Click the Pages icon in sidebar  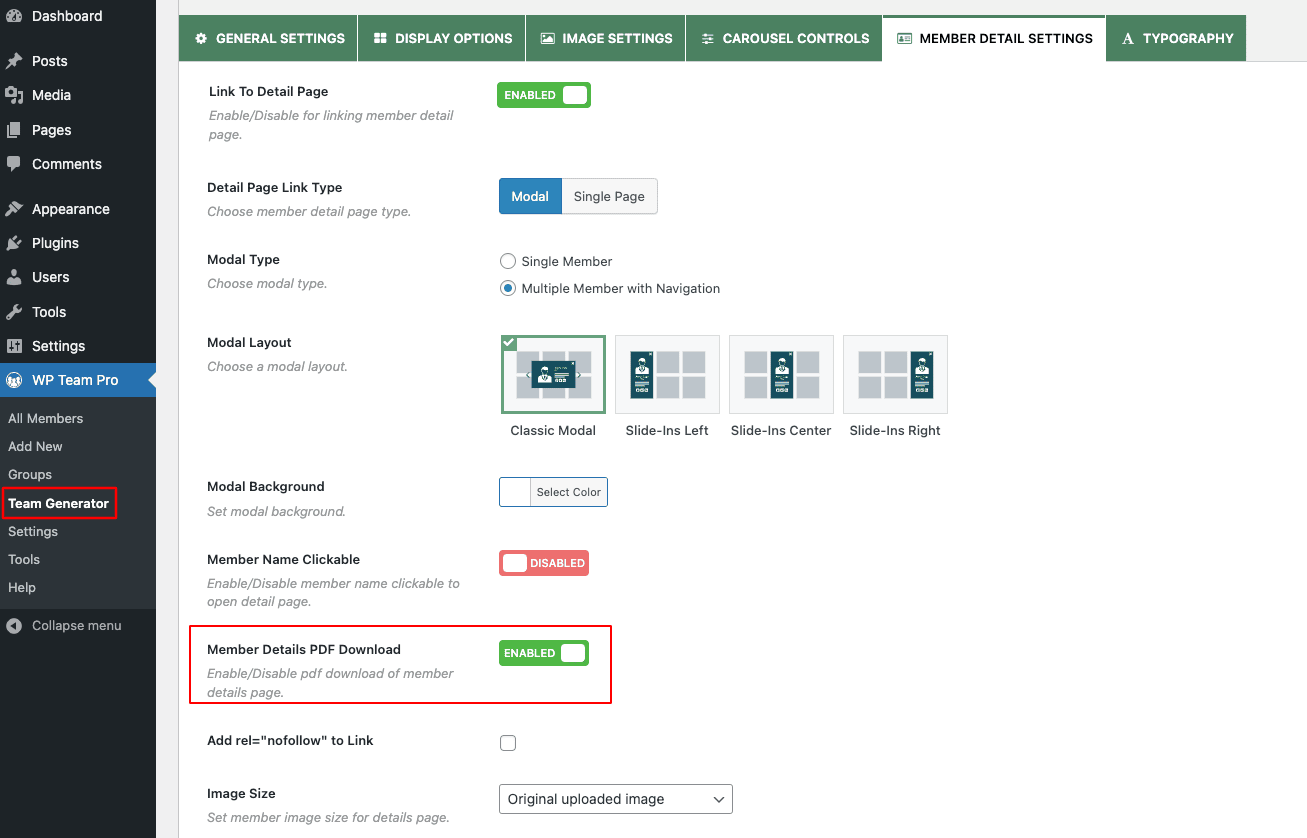click(14, 130)
